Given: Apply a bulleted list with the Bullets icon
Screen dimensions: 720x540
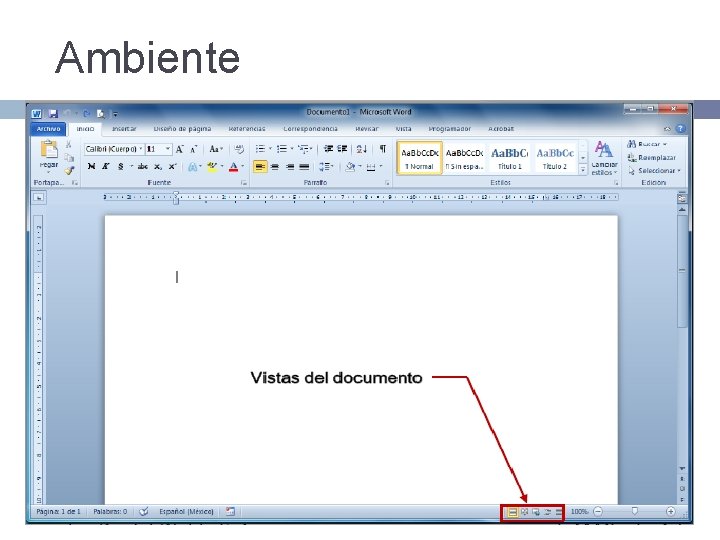Looking at the screenshot, I should tap(260, 149).
